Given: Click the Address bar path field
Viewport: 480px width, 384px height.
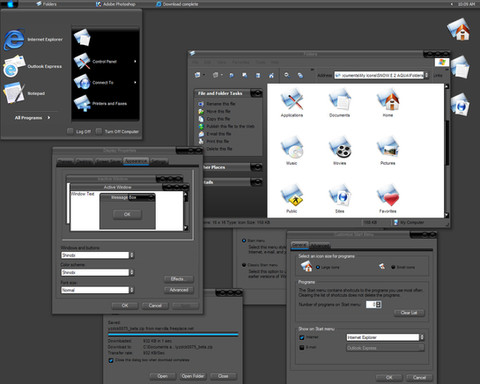Looking at the screenshot, I should tap(379, 75).
